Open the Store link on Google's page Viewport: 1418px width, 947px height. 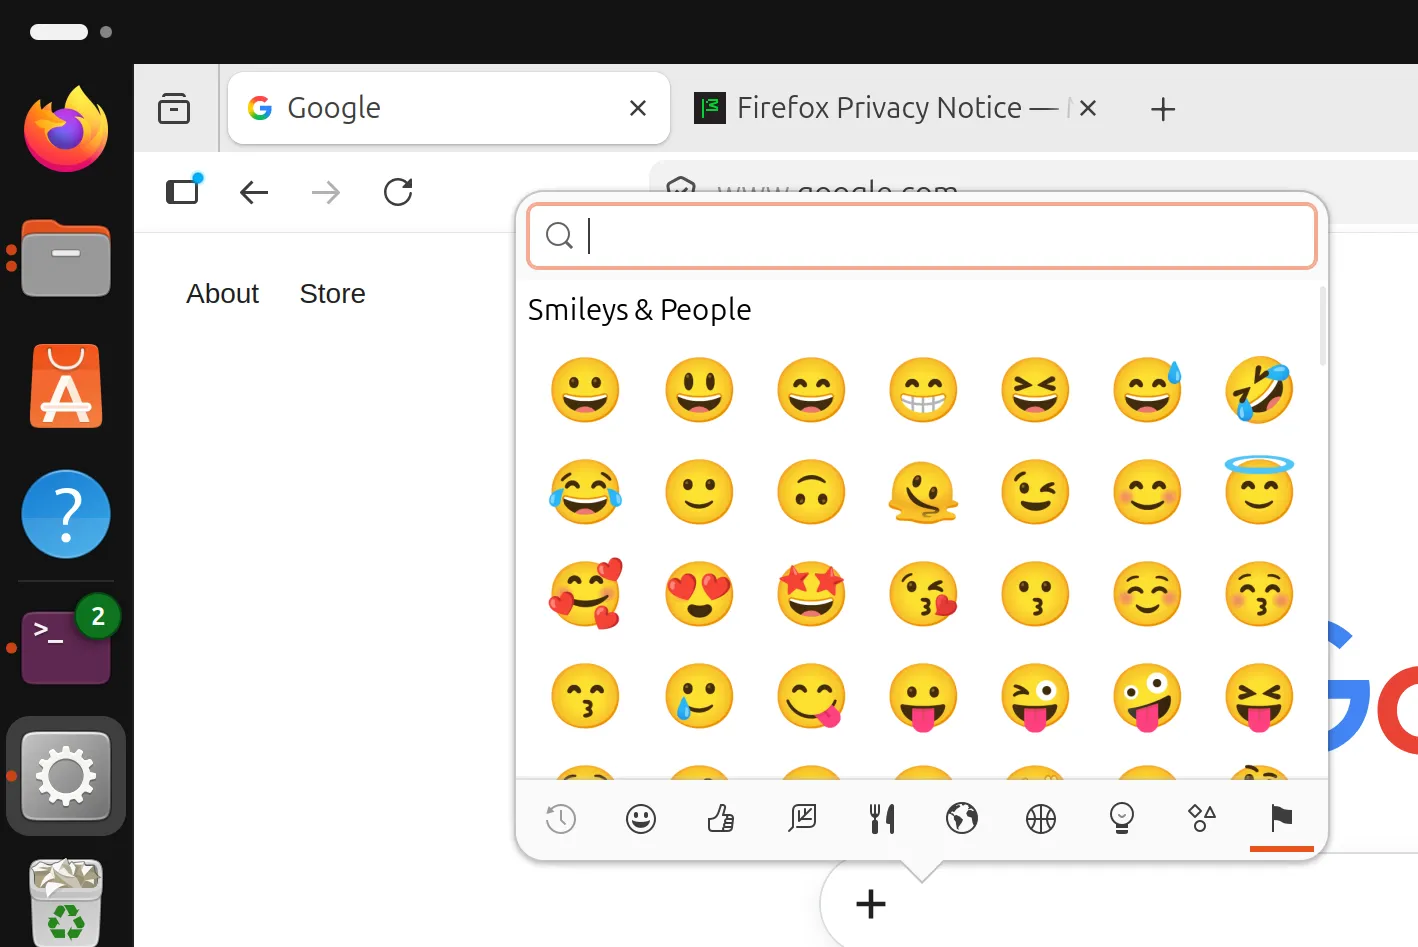point(332,293)
